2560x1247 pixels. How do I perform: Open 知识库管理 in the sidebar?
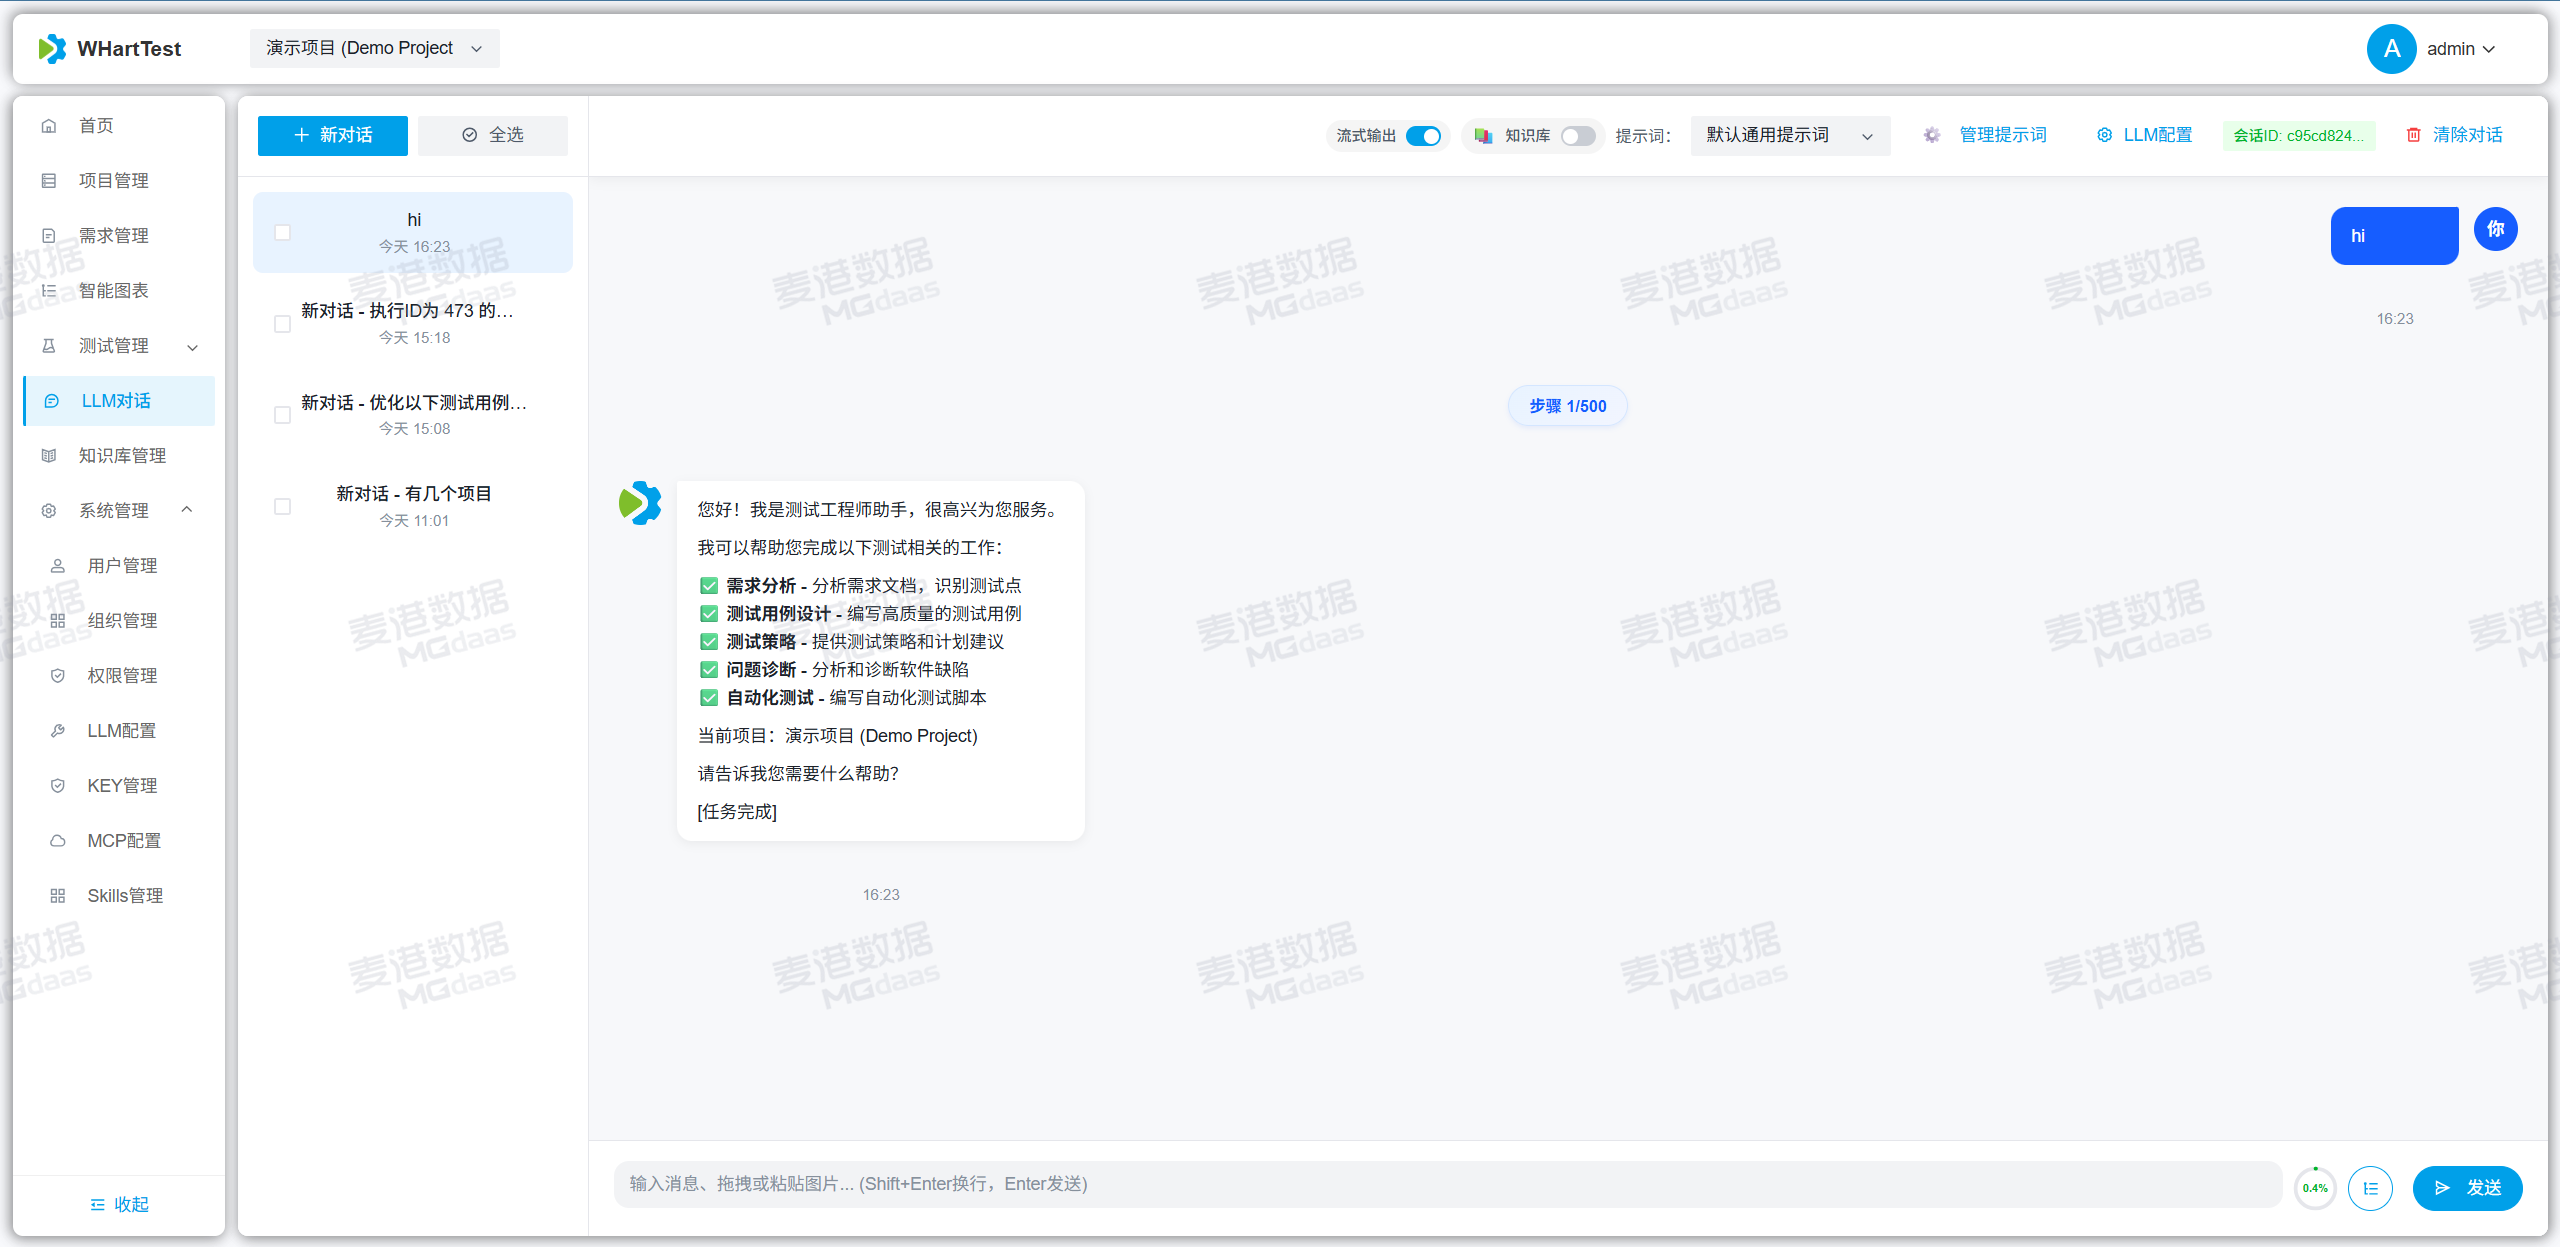point(122,456)
